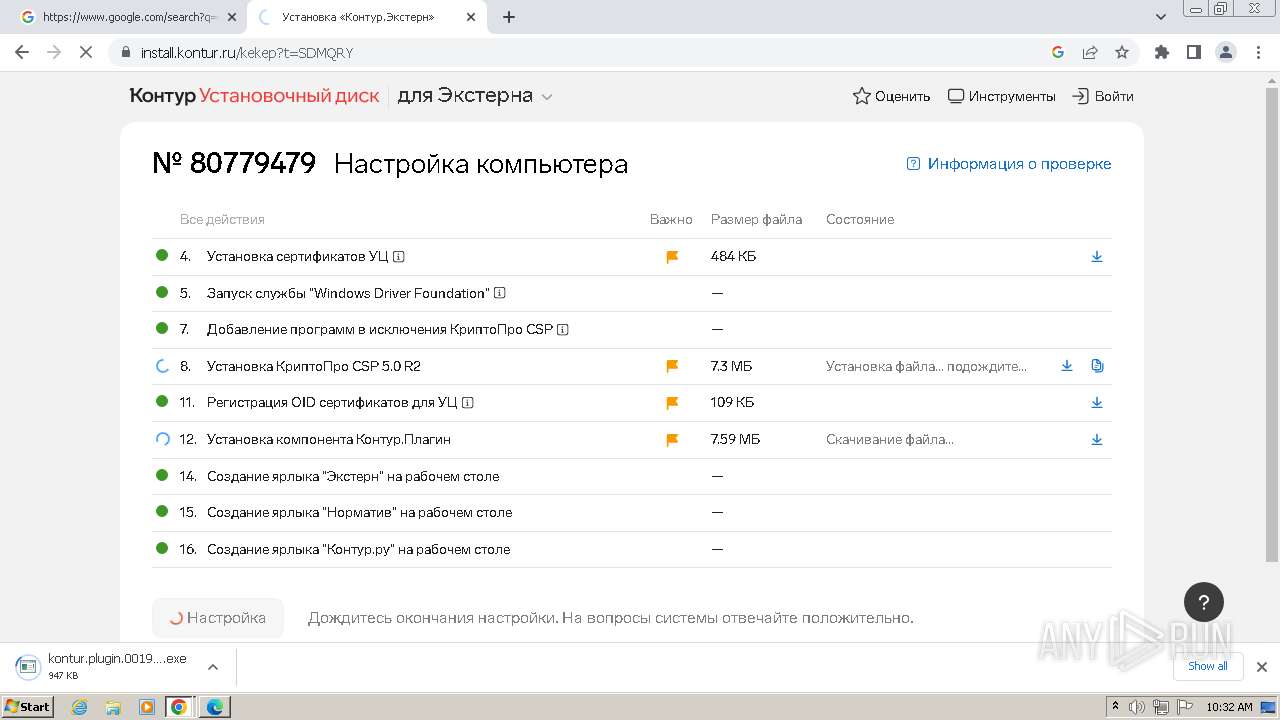This screenshot has width=1280, height=720.
Task: View site information lock icon
Action: coord(125,52)
